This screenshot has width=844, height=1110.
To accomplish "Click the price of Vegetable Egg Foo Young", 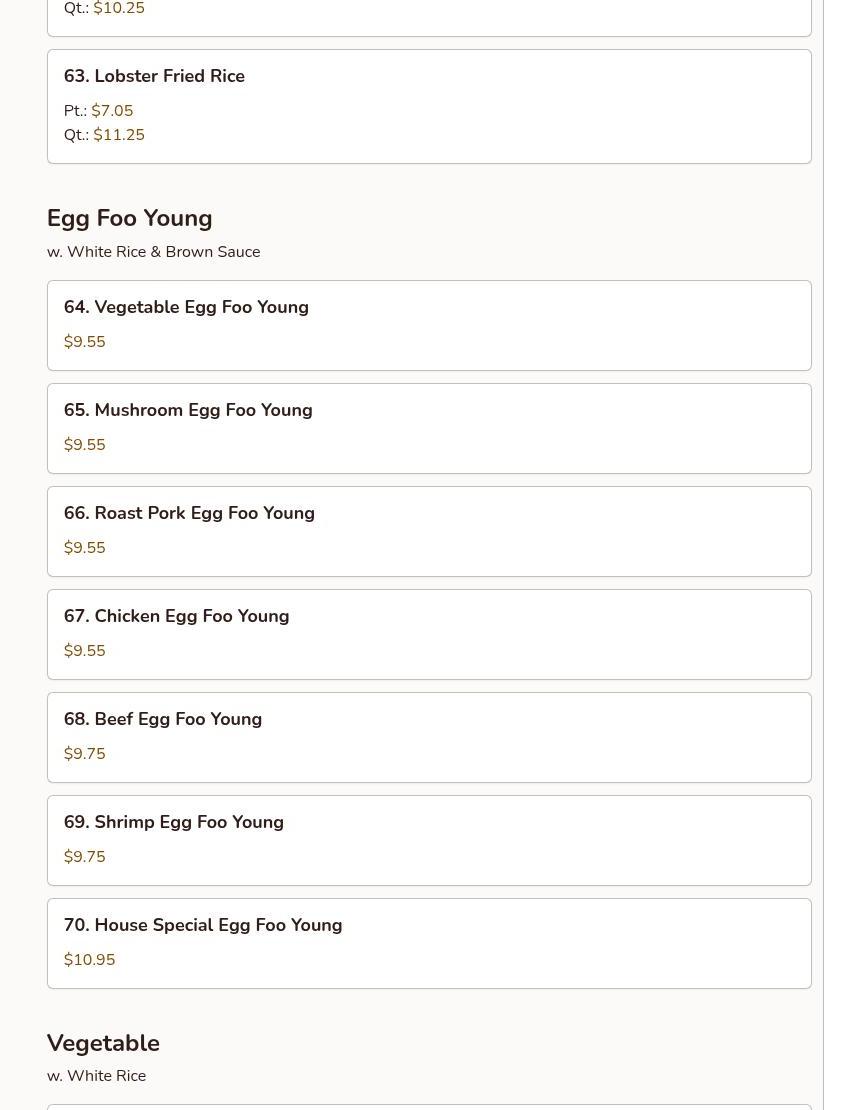I will click(x=85, y=342).
